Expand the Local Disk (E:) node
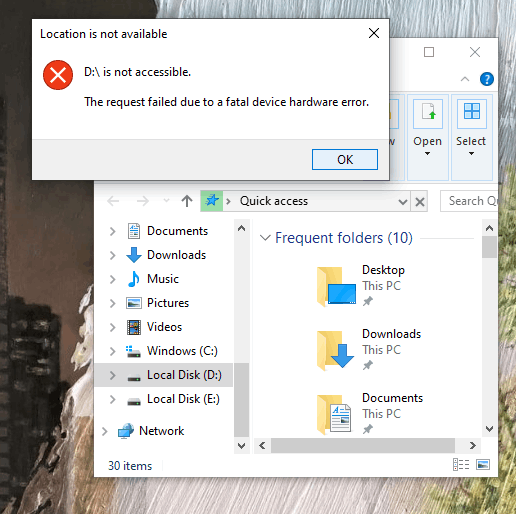The image size is (516, 514). (x=112, y=399)
